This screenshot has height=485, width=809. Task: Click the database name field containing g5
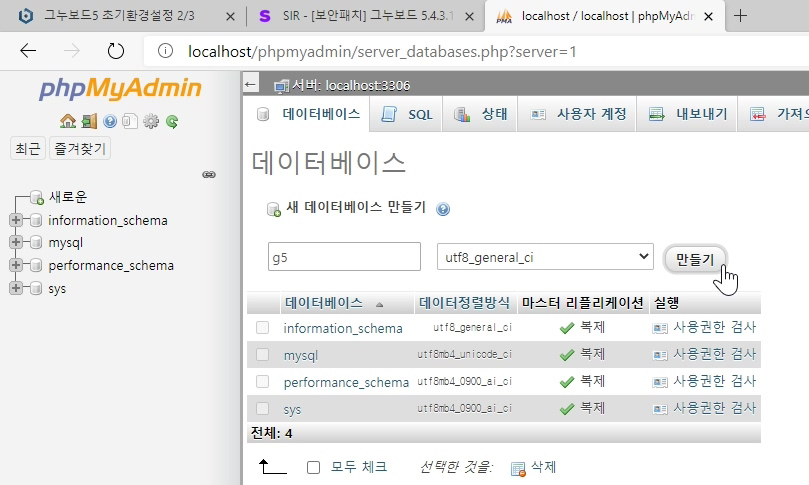click(x=344, y=256)
